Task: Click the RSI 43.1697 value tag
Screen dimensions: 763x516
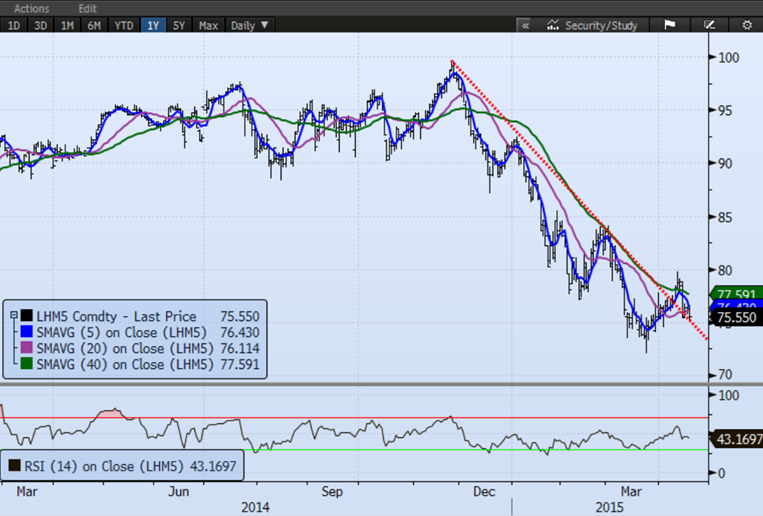Action: point(737,438)
